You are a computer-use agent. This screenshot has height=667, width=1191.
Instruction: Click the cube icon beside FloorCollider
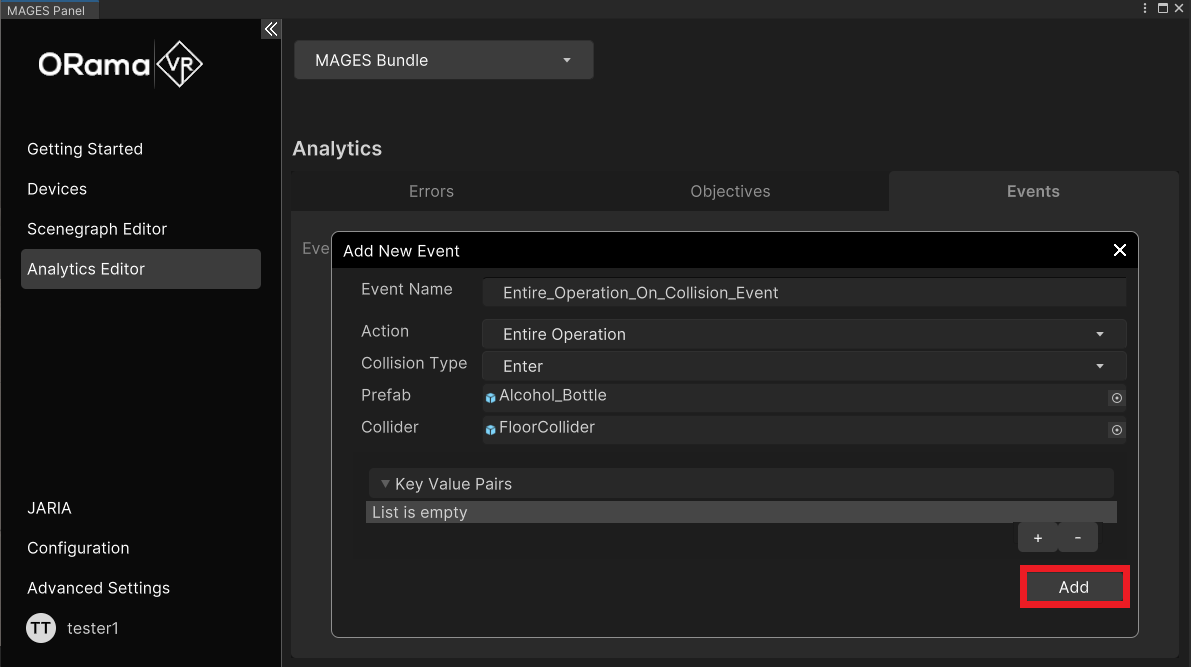coord(490,429)
